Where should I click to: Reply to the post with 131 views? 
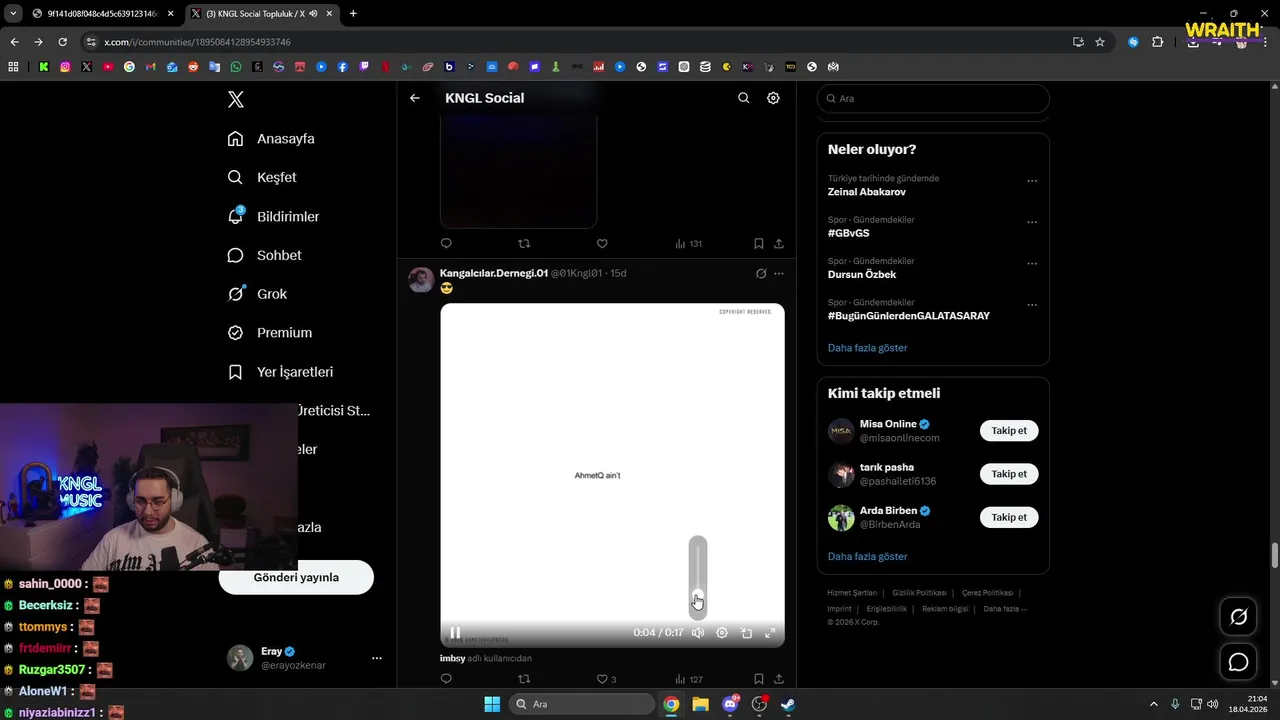click(446, 243)
